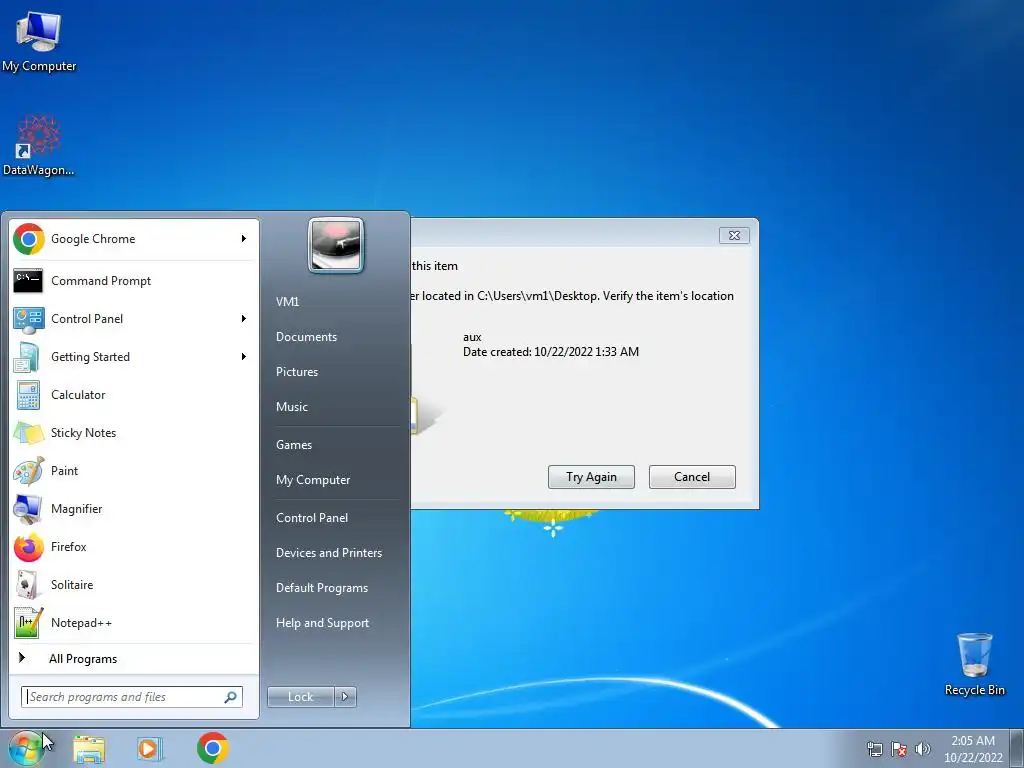Launch Calculator from Start menu

pos(133,395)
